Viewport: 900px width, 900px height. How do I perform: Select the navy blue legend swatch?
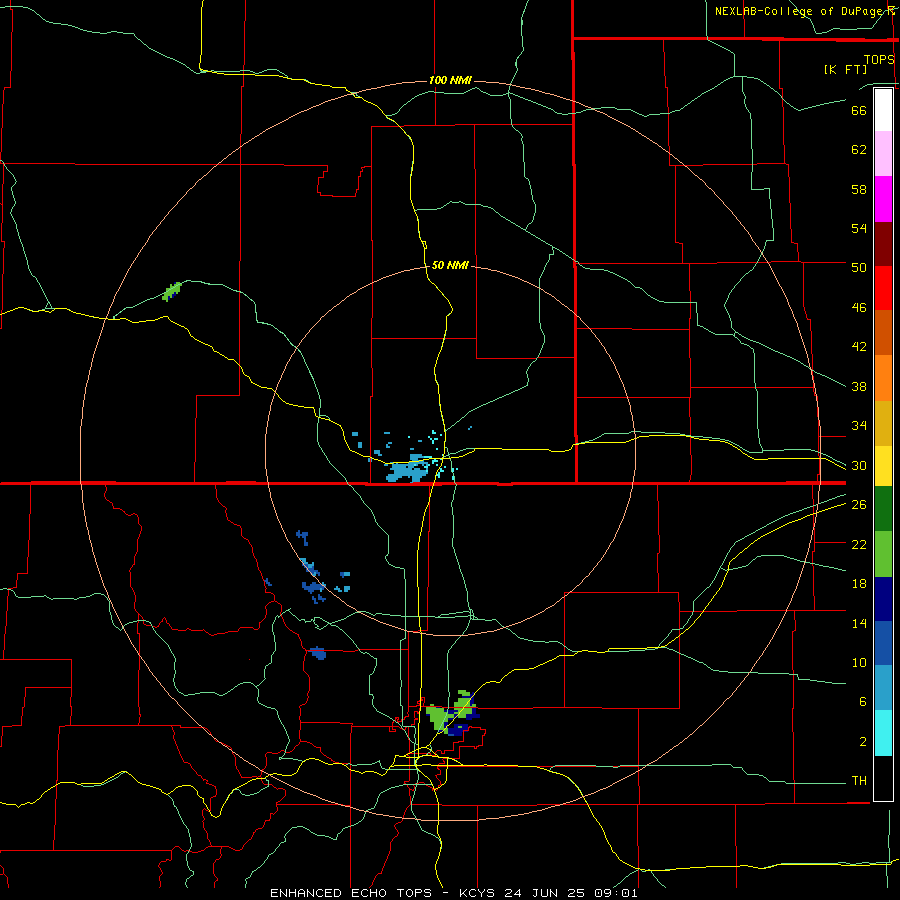click(x=883, y=599)
